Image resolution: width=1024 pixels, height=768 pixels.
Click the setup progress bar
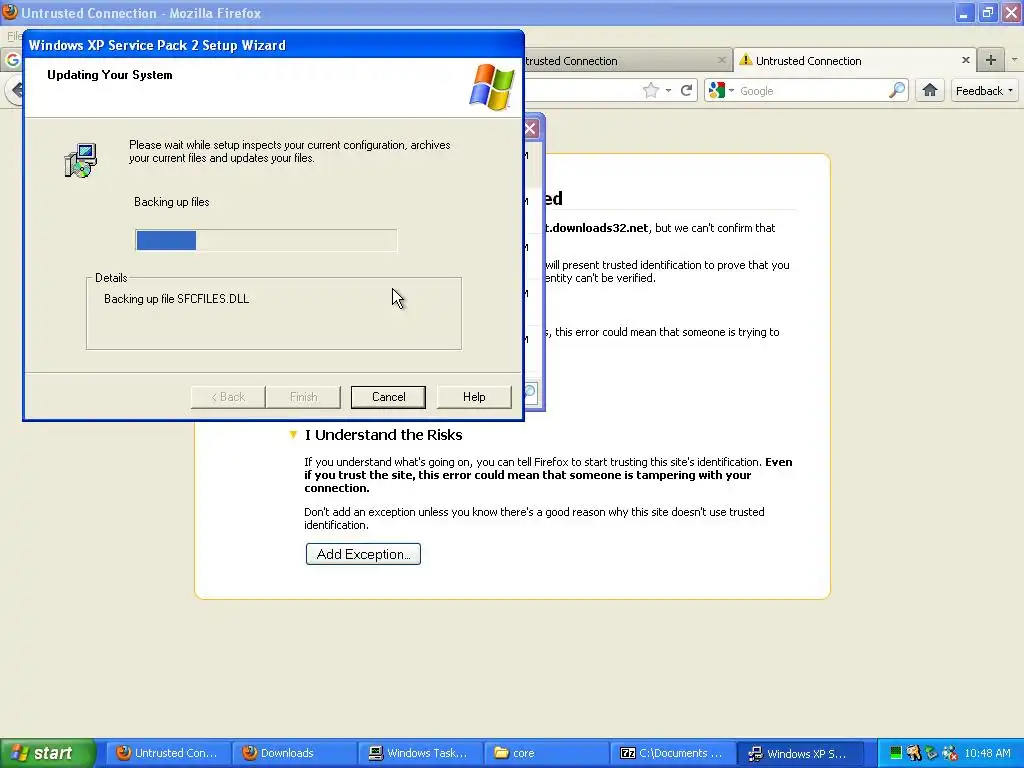point(266,240)
